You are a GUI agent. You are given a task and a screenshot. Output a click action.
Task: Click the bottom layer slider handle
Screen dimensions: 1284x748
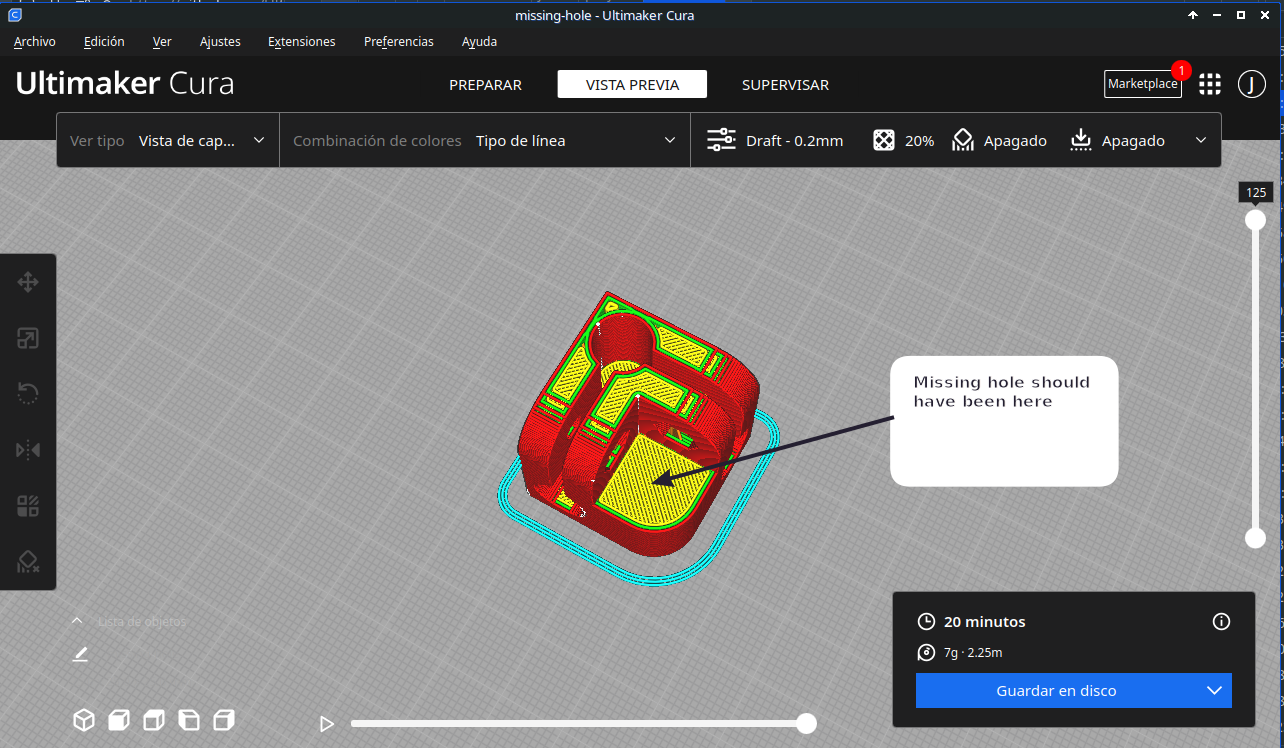(x=1255, y=538)
